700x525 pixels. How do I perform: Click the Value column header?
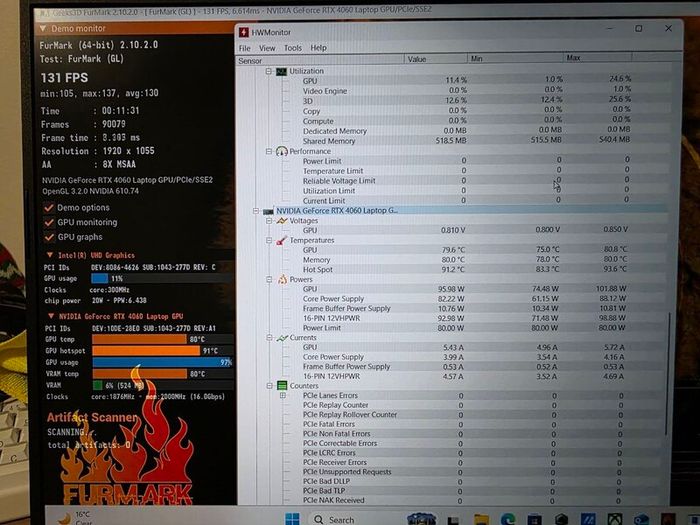436,59
